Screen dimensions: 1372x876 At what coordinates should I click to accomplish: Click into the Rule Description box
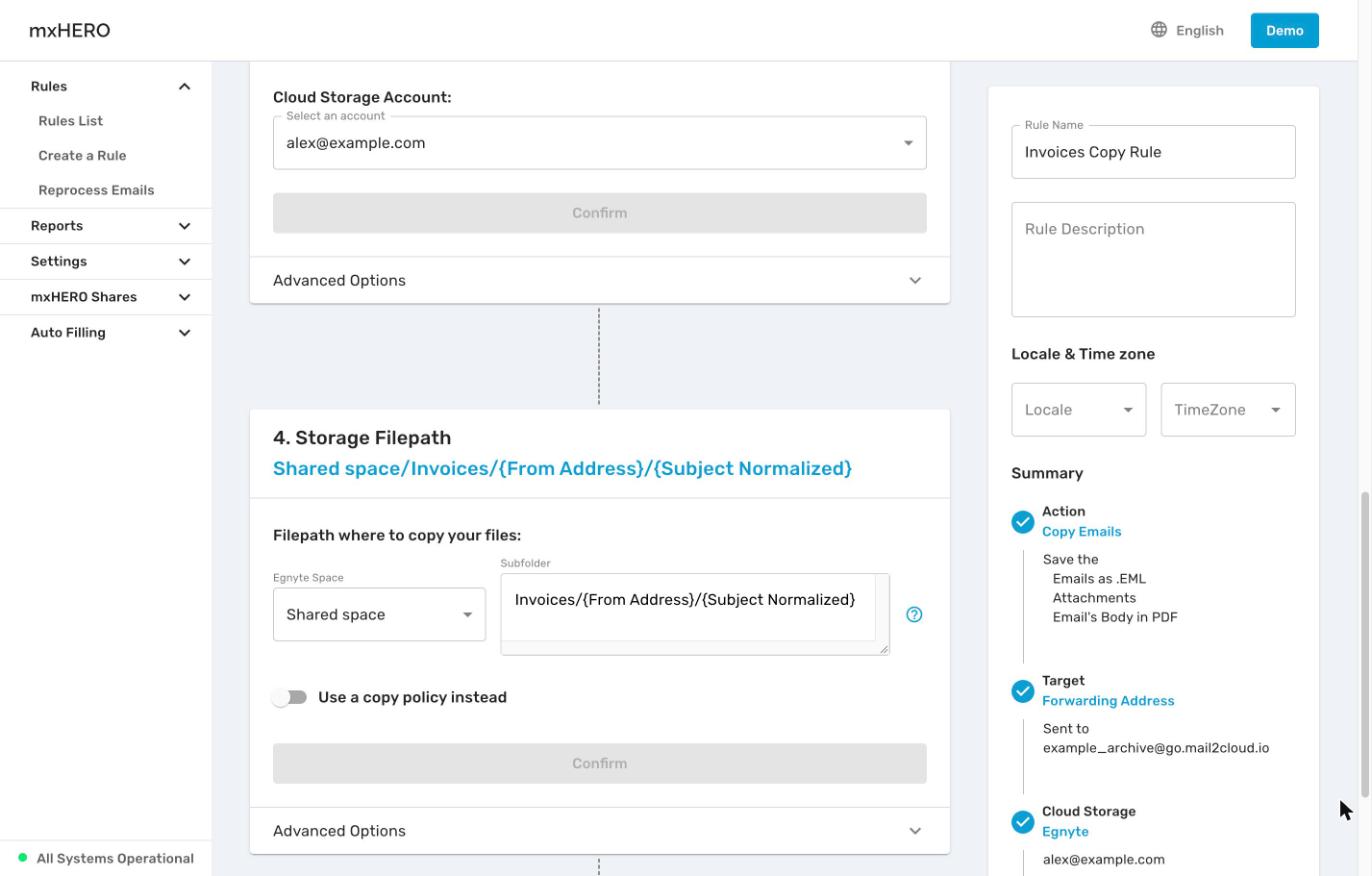tap(1153, 260)
